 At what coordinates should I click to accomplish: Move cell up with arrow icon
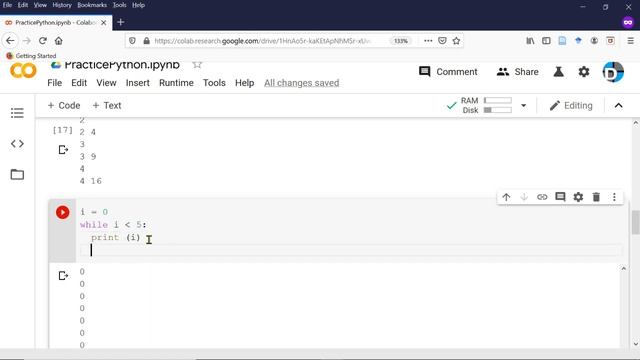pos(506,197)
